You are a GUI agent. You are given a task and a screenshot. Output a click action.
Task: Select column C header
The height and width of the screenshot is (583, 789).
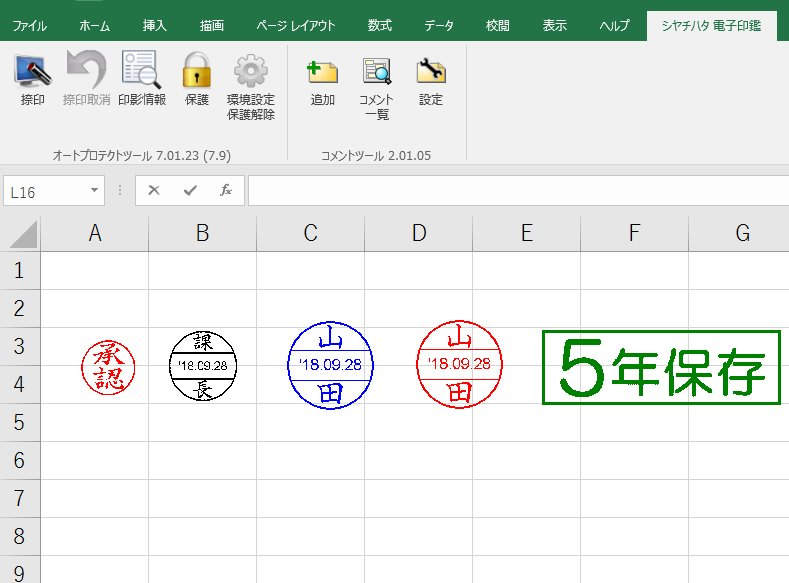(x=310, y=233)
